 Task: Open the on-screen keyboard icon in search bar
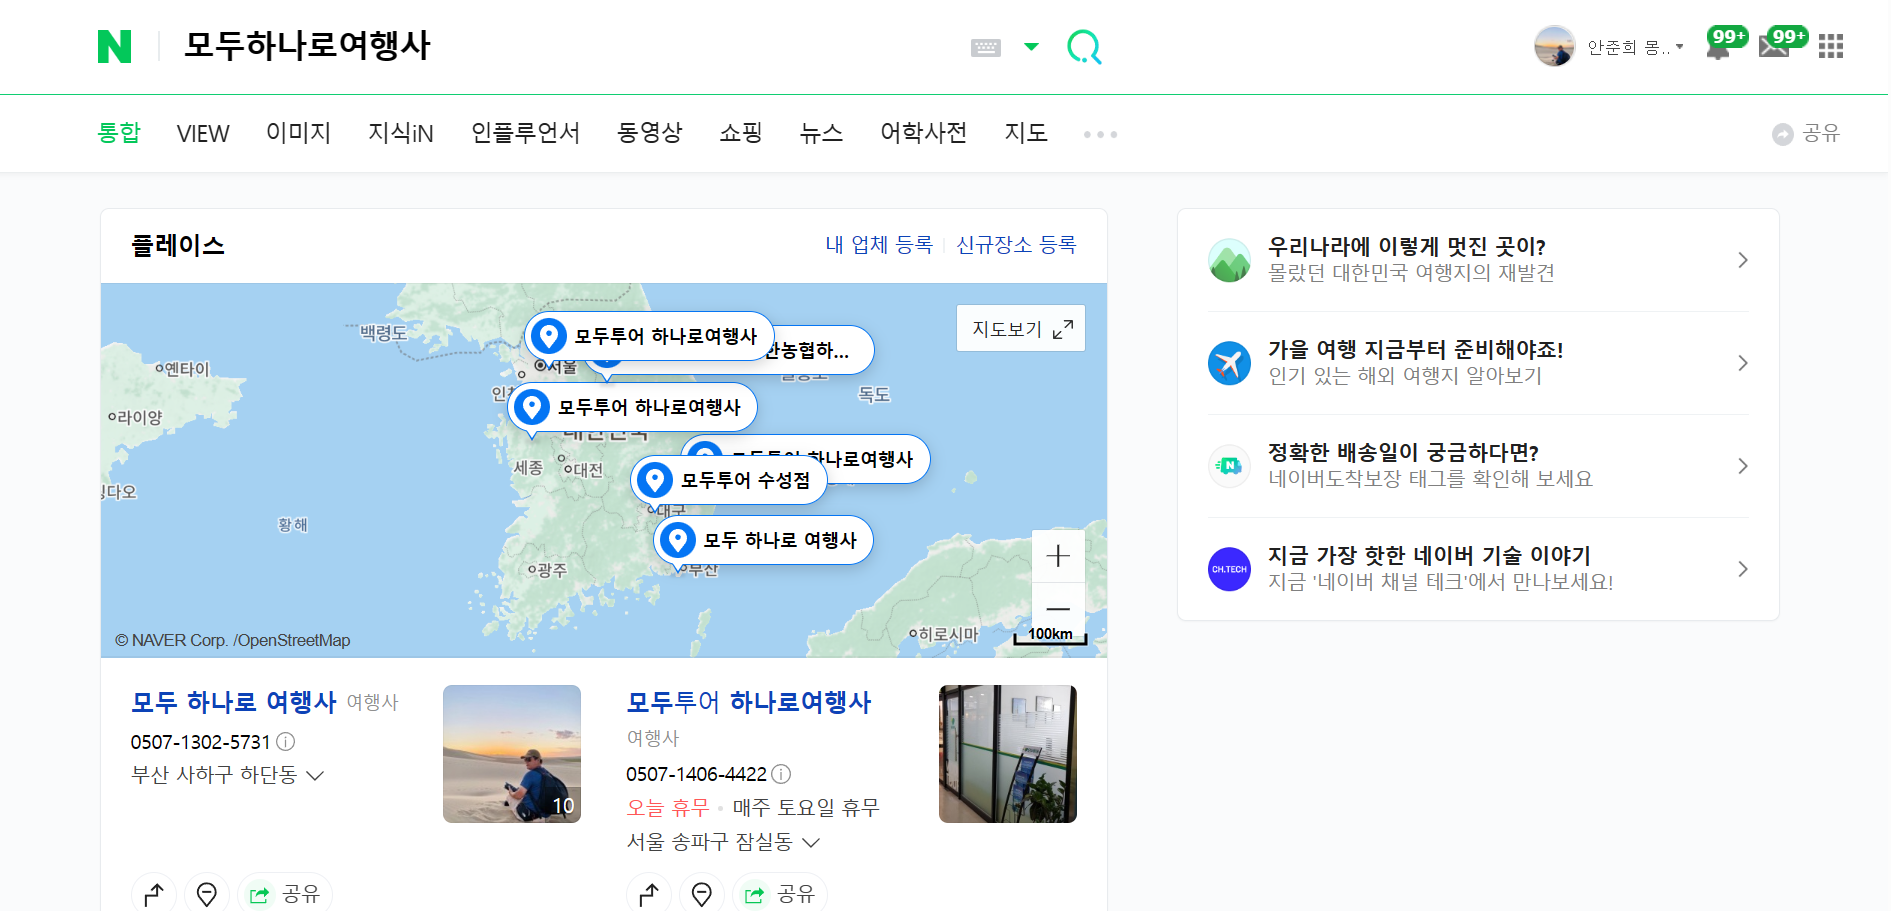click(x=986, y=47)
